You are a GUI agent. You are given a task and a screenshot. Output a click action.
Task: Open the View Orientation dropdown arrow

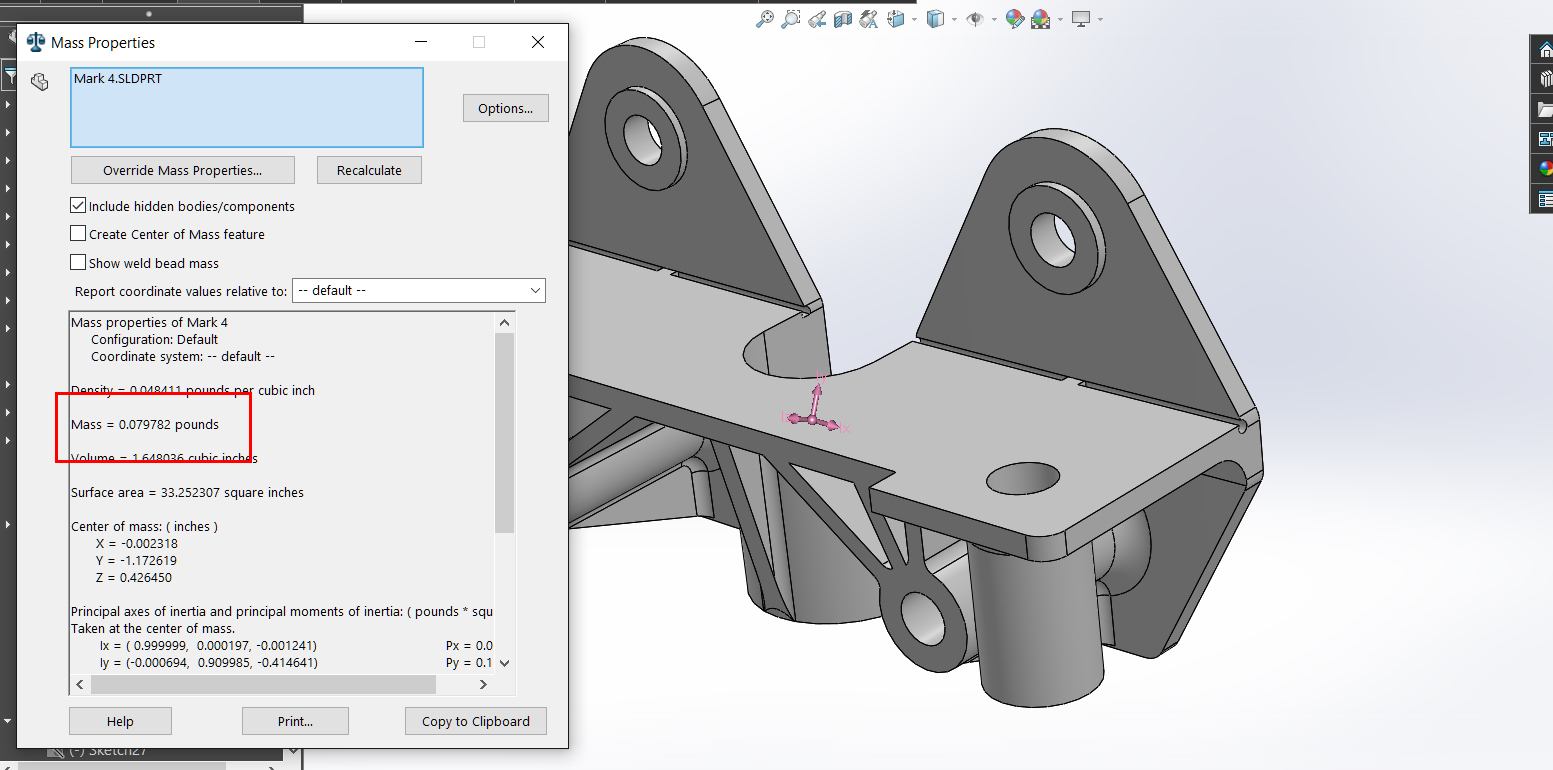tap(913, 19)
